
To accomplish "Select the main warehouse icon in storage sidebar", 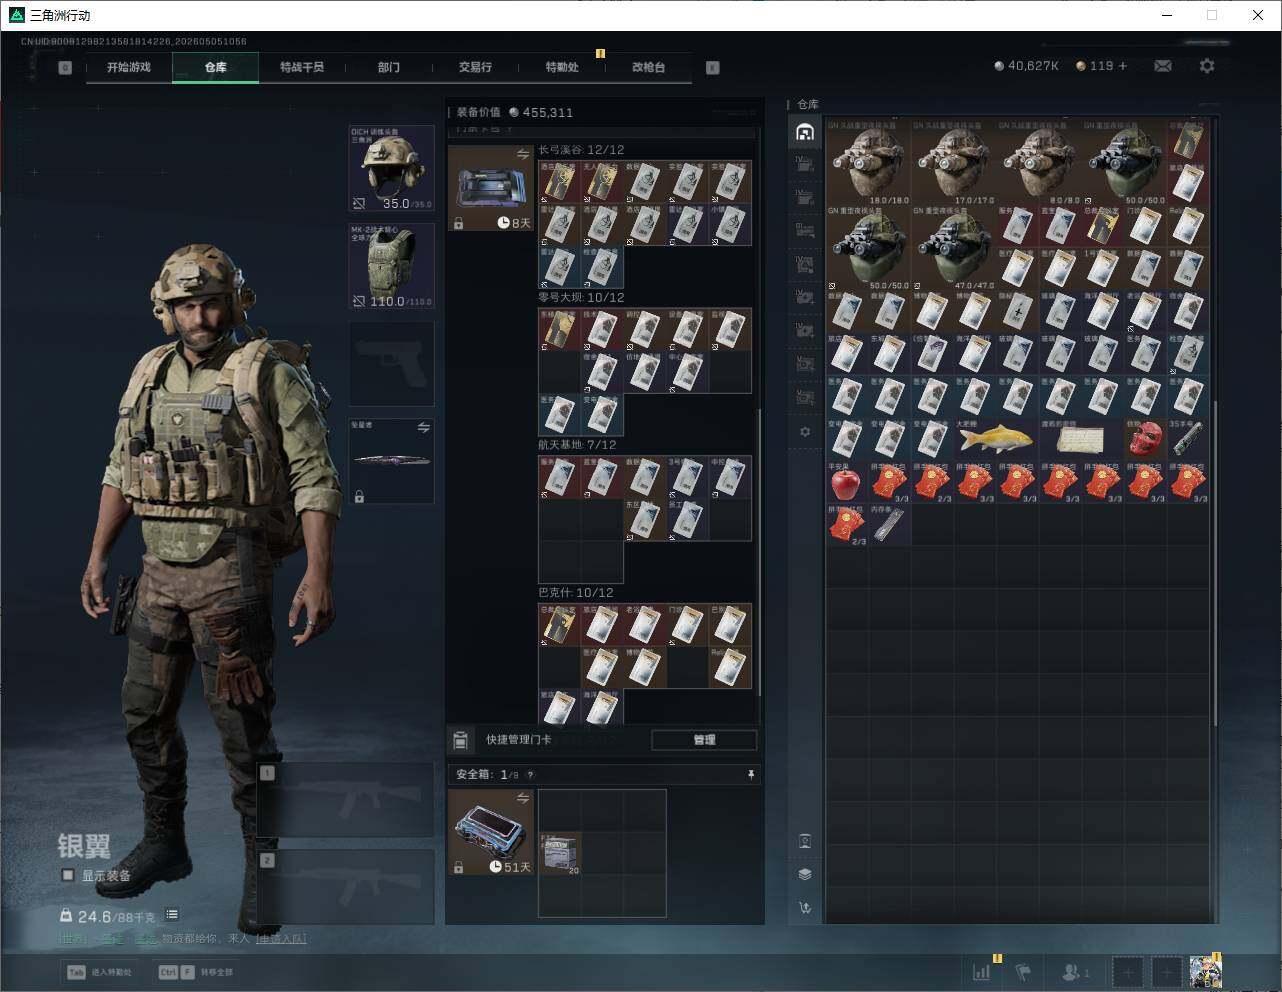I will (805, 132).
